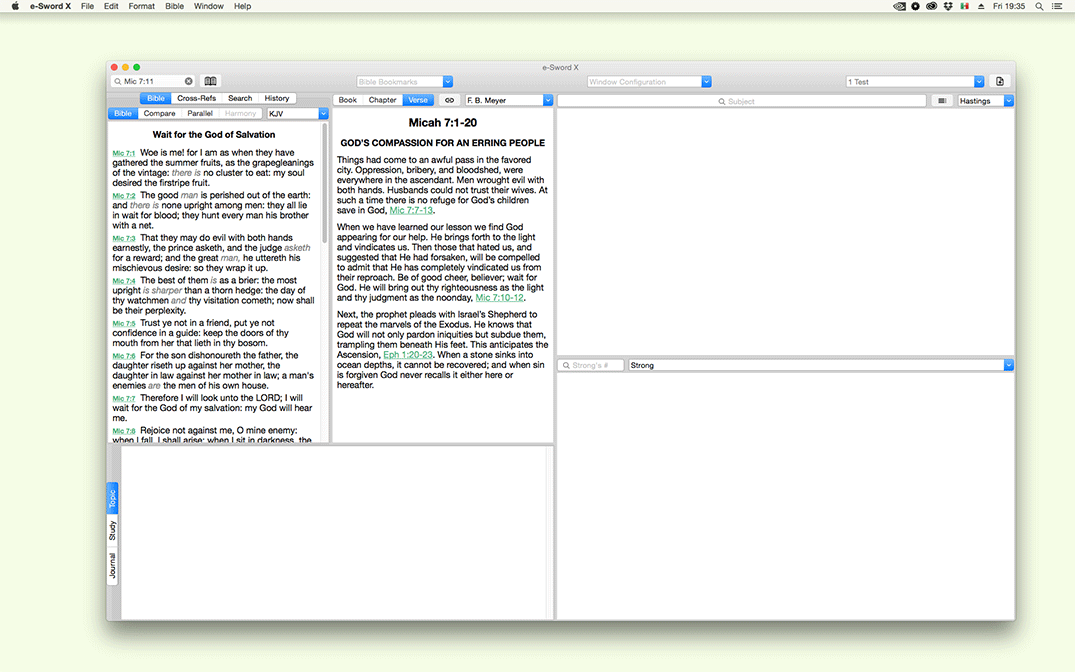Click the dictionary list icon beside Hastings
Image resolution: width=1075 pixels, height=672 pixels.
(942, 101)
